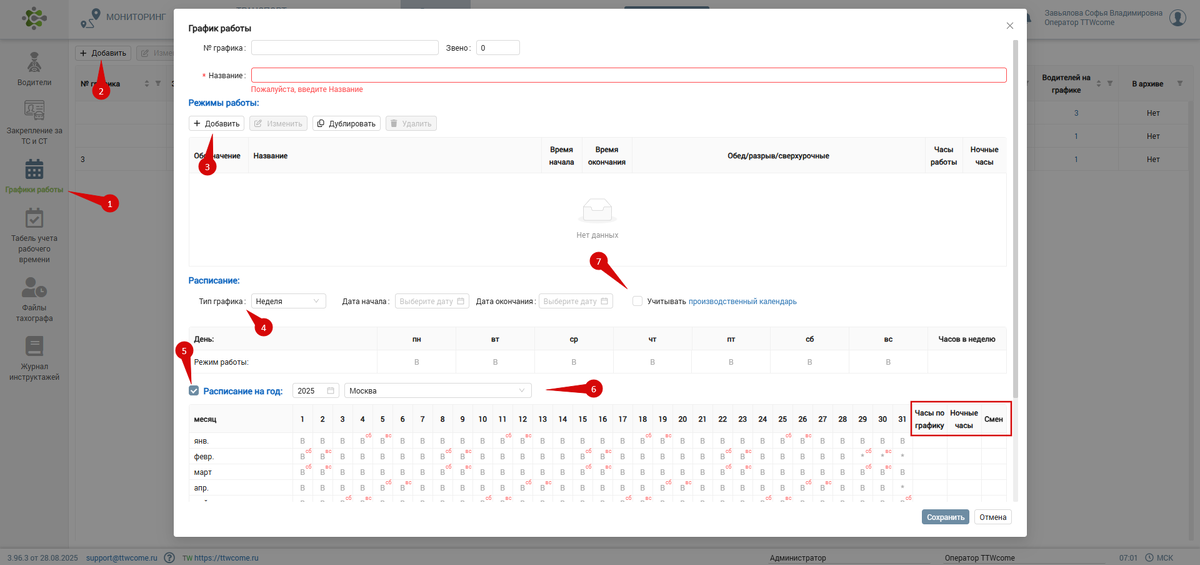The width and height of the screenshot is (1200, 565).
Task: Click version 3.96.3 от 28.08.2025 text
Action: [x=43, y=558]
